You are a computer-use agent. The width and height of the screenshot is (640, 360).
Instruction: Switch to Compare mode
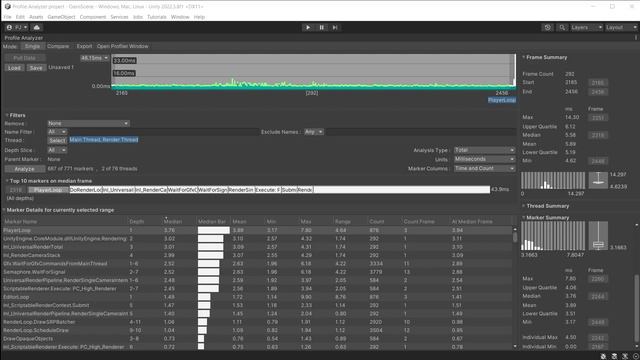58,47
